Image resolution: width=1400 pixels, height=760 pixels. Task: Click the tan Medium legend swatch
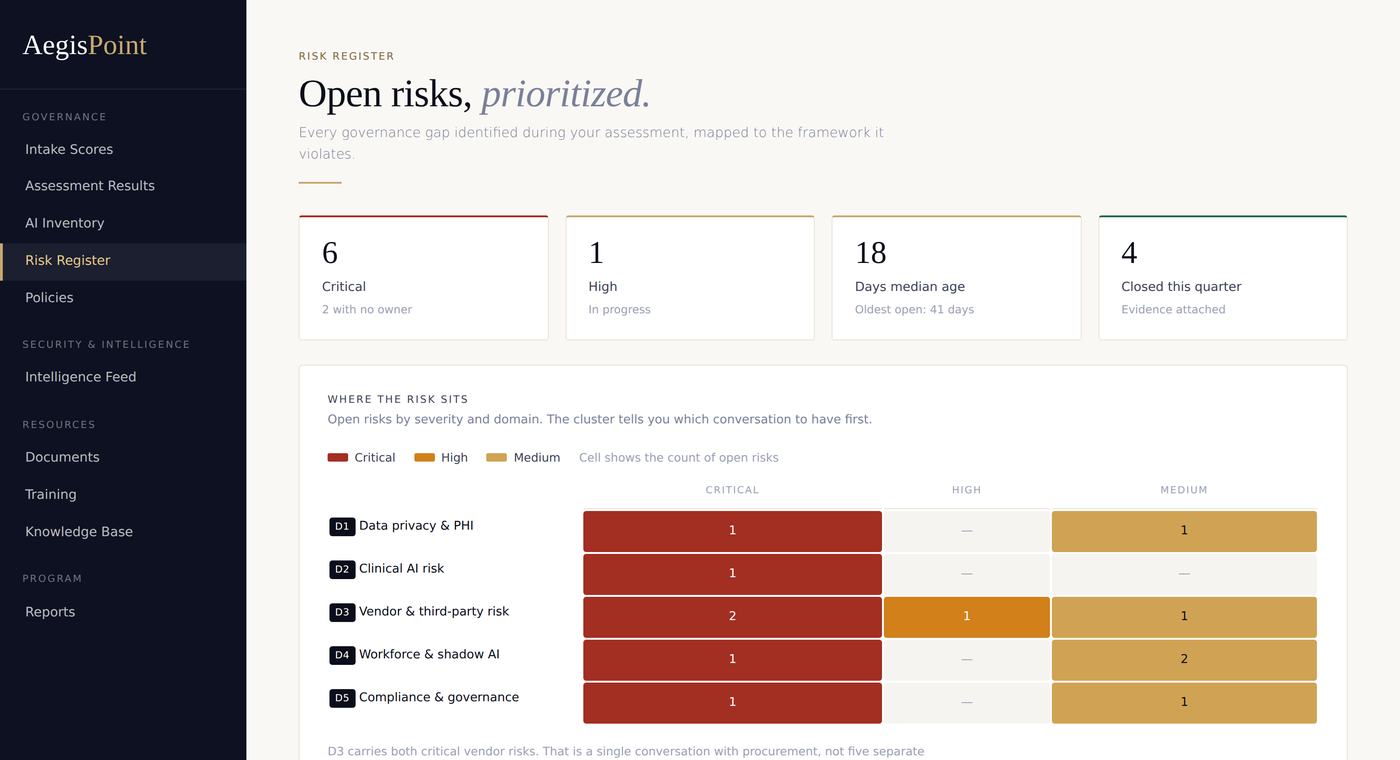pos(496,457)
